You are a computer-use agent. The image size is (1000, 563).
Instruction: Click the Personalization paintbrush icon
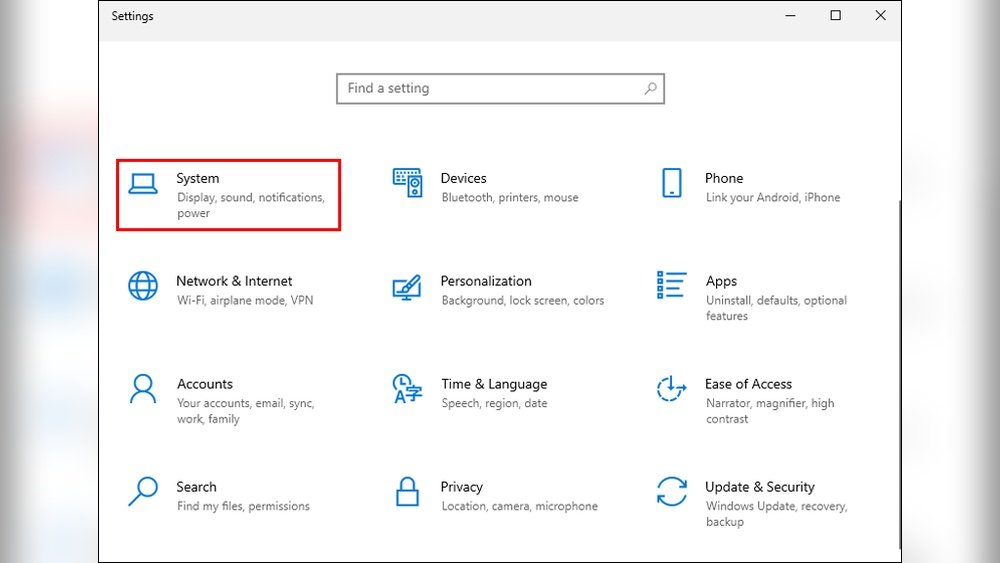click(407, 288)
